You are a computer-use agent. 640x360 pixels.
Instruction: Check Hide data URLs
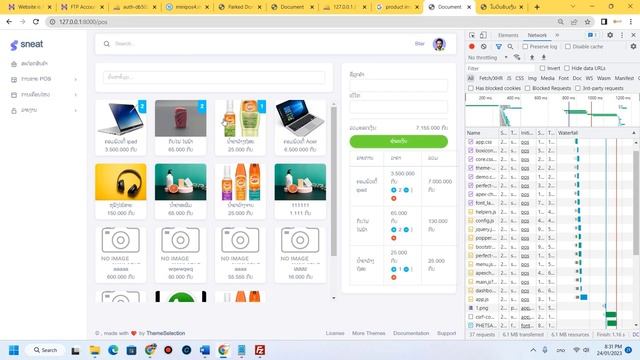(x=567, y=68)
